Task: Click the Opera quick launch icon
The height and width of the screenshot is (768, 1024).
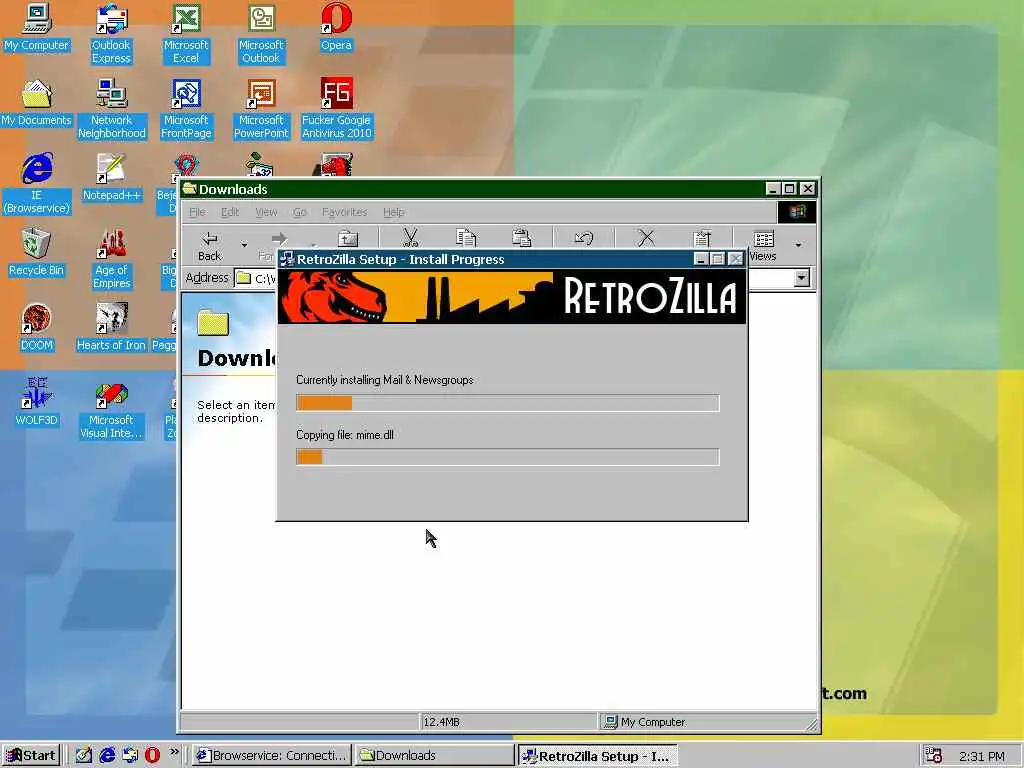Action: [152, 756]
